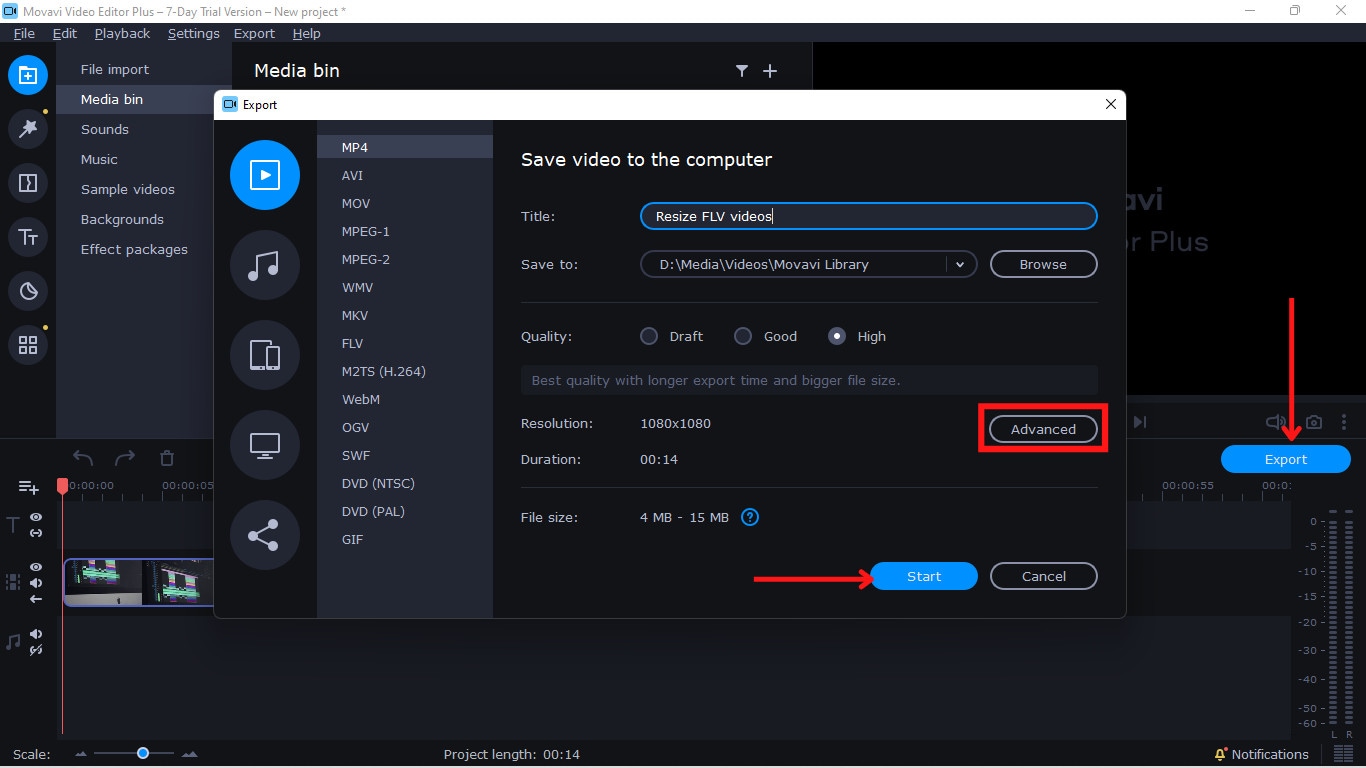Screen dimensions: 1366x768
Task: Click the preview volume speaker icon
Action: point(1276,423)
